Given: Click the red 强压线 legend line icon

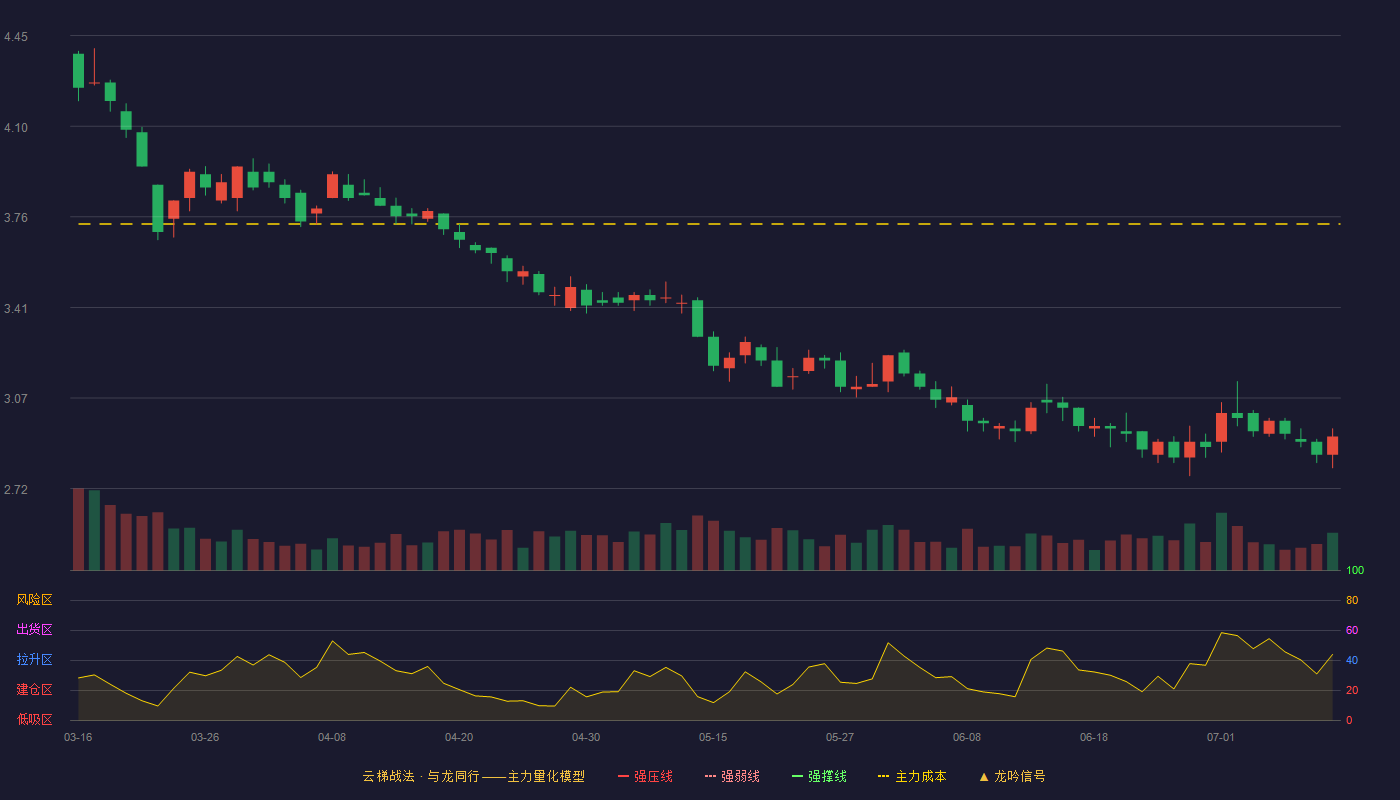Looking at the screenshot, I should [623, 776].
